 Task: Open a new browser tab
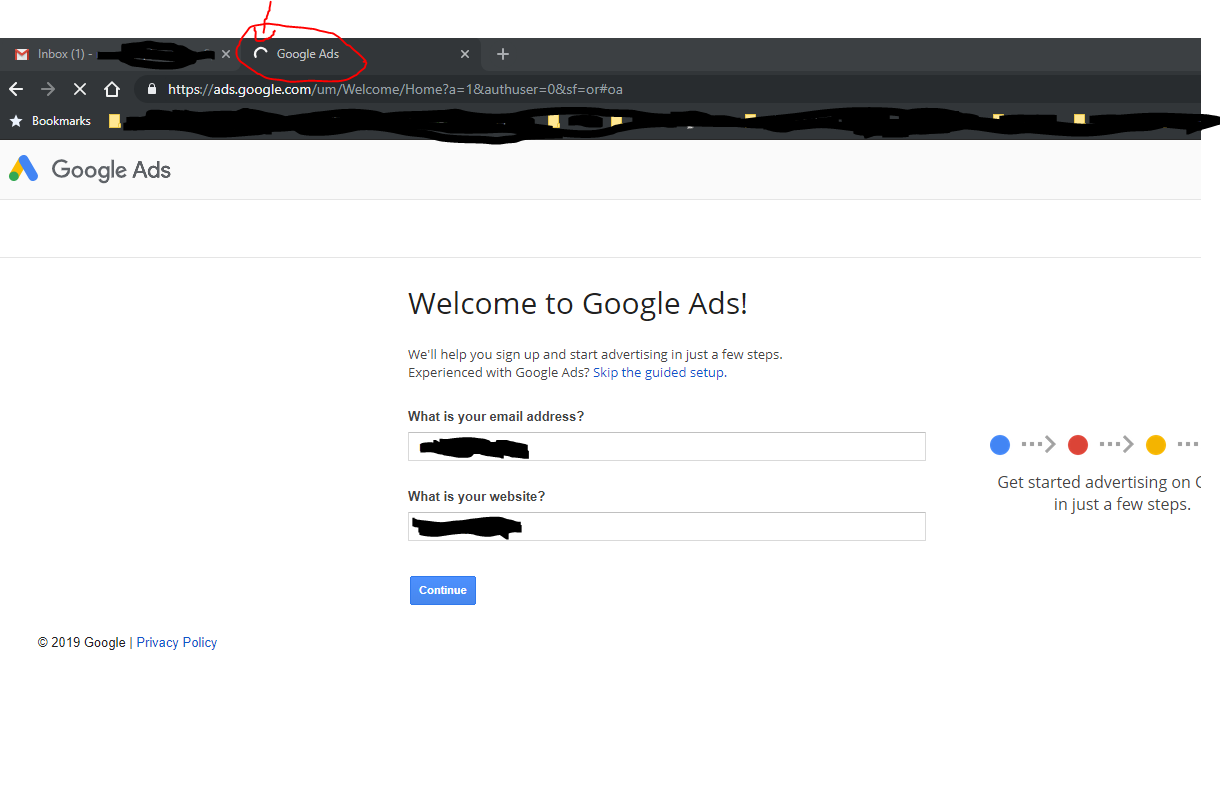[x=503, y=54]
